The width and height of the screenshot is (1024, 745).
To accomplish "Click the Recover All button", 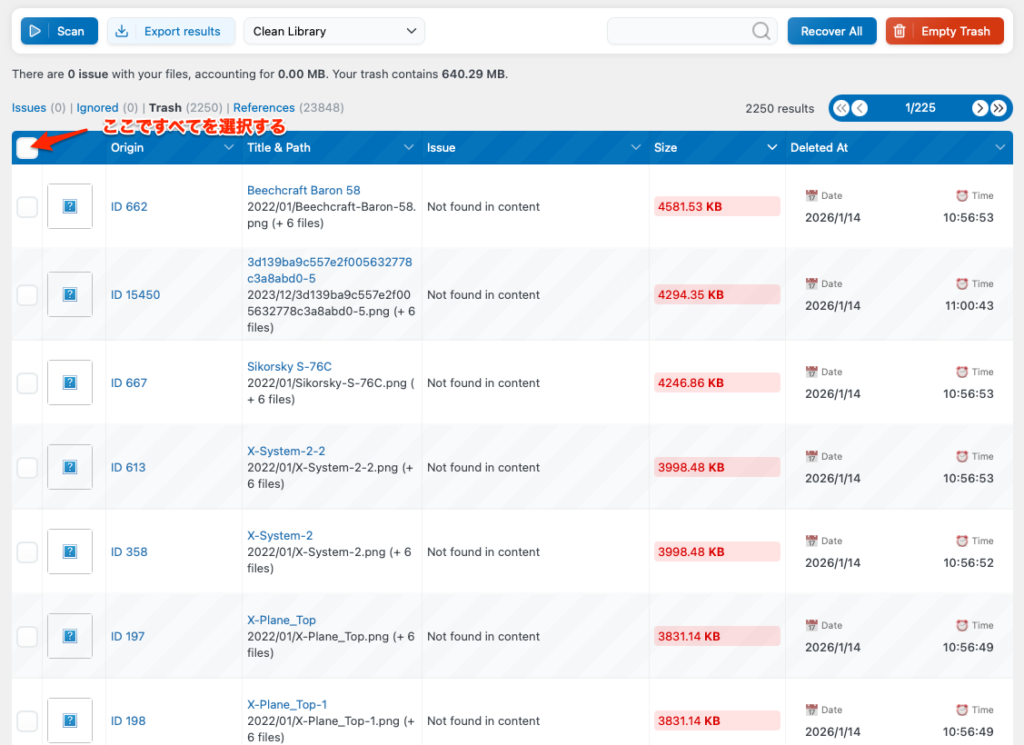I will click(831, 31).
